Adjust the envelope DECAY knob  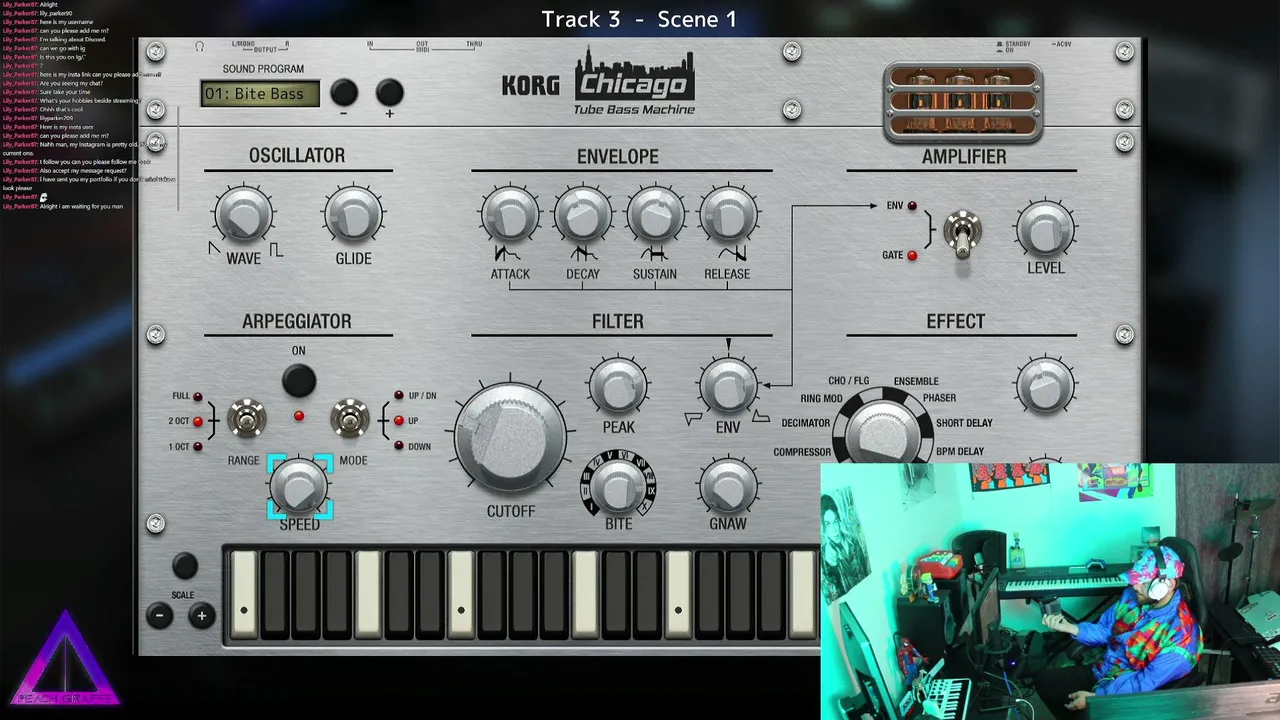point(583,214)
